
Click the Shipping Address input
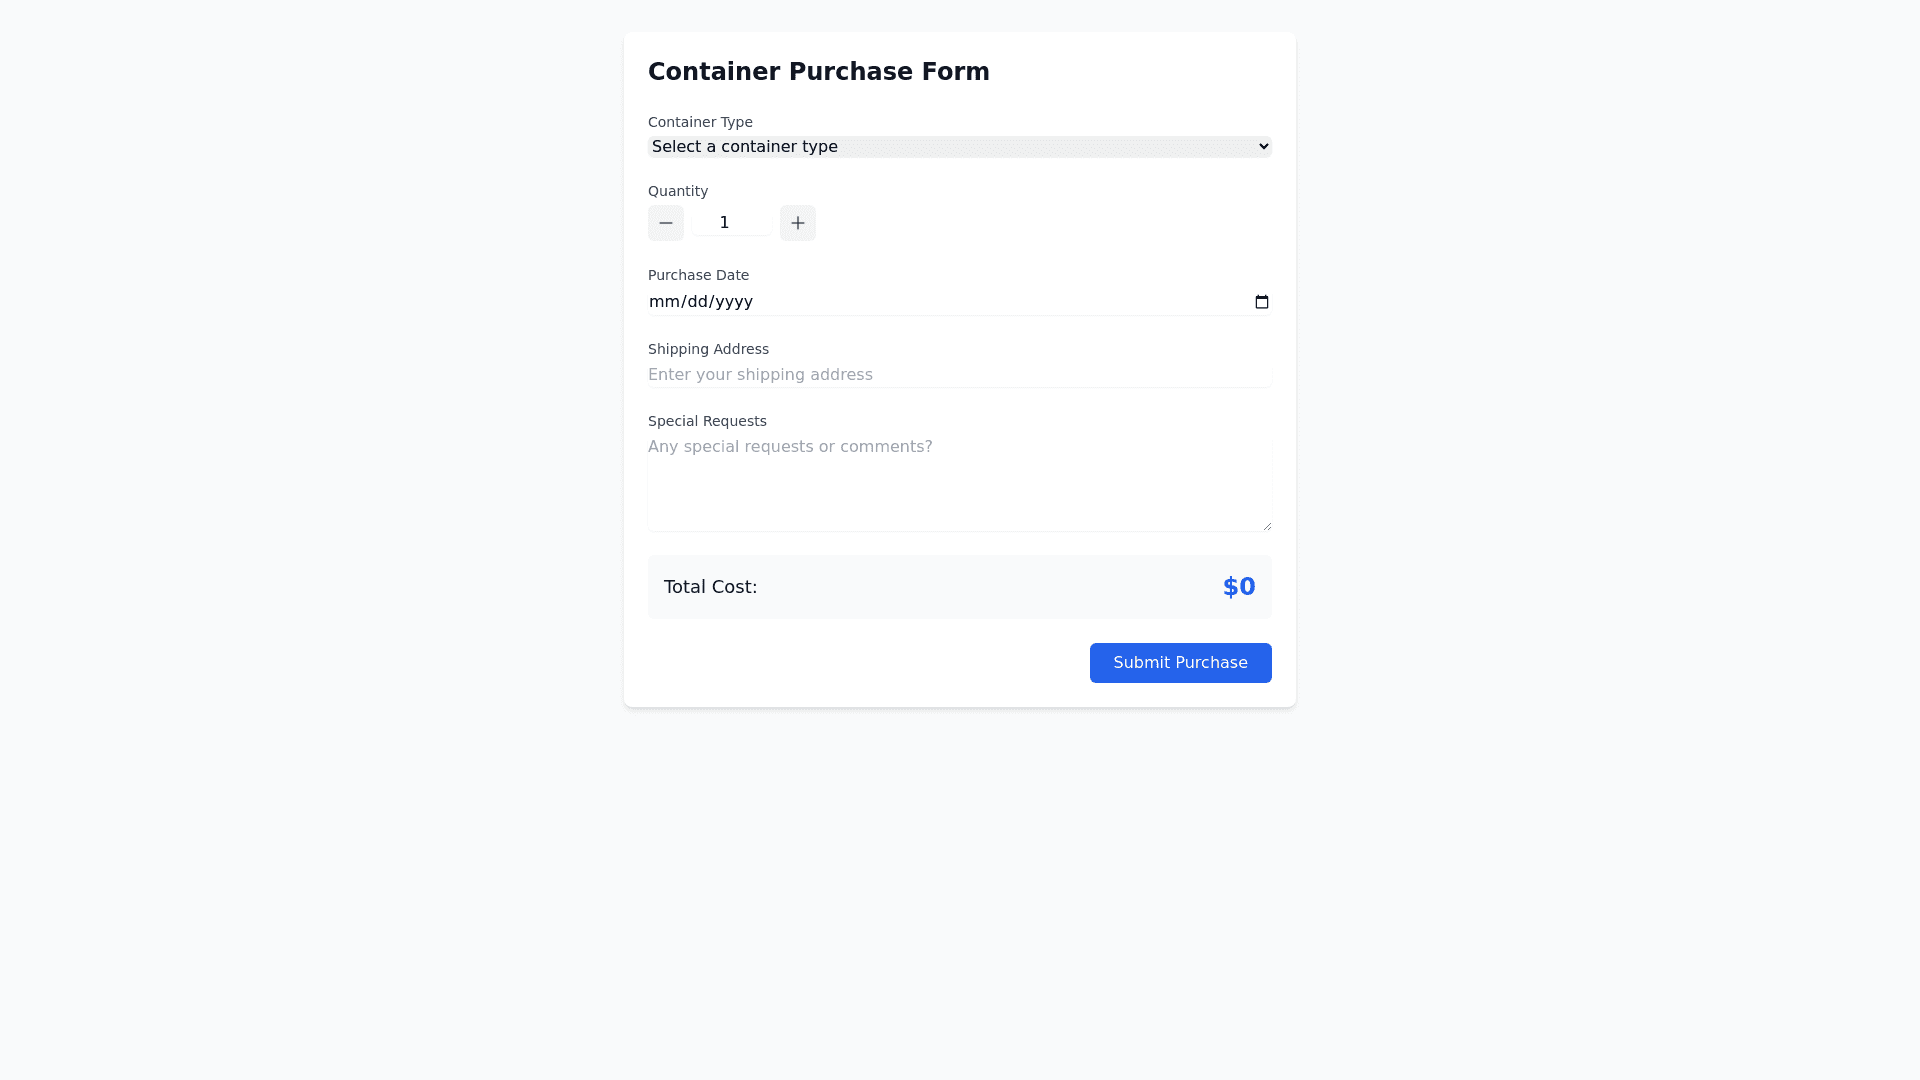point(958,375)
